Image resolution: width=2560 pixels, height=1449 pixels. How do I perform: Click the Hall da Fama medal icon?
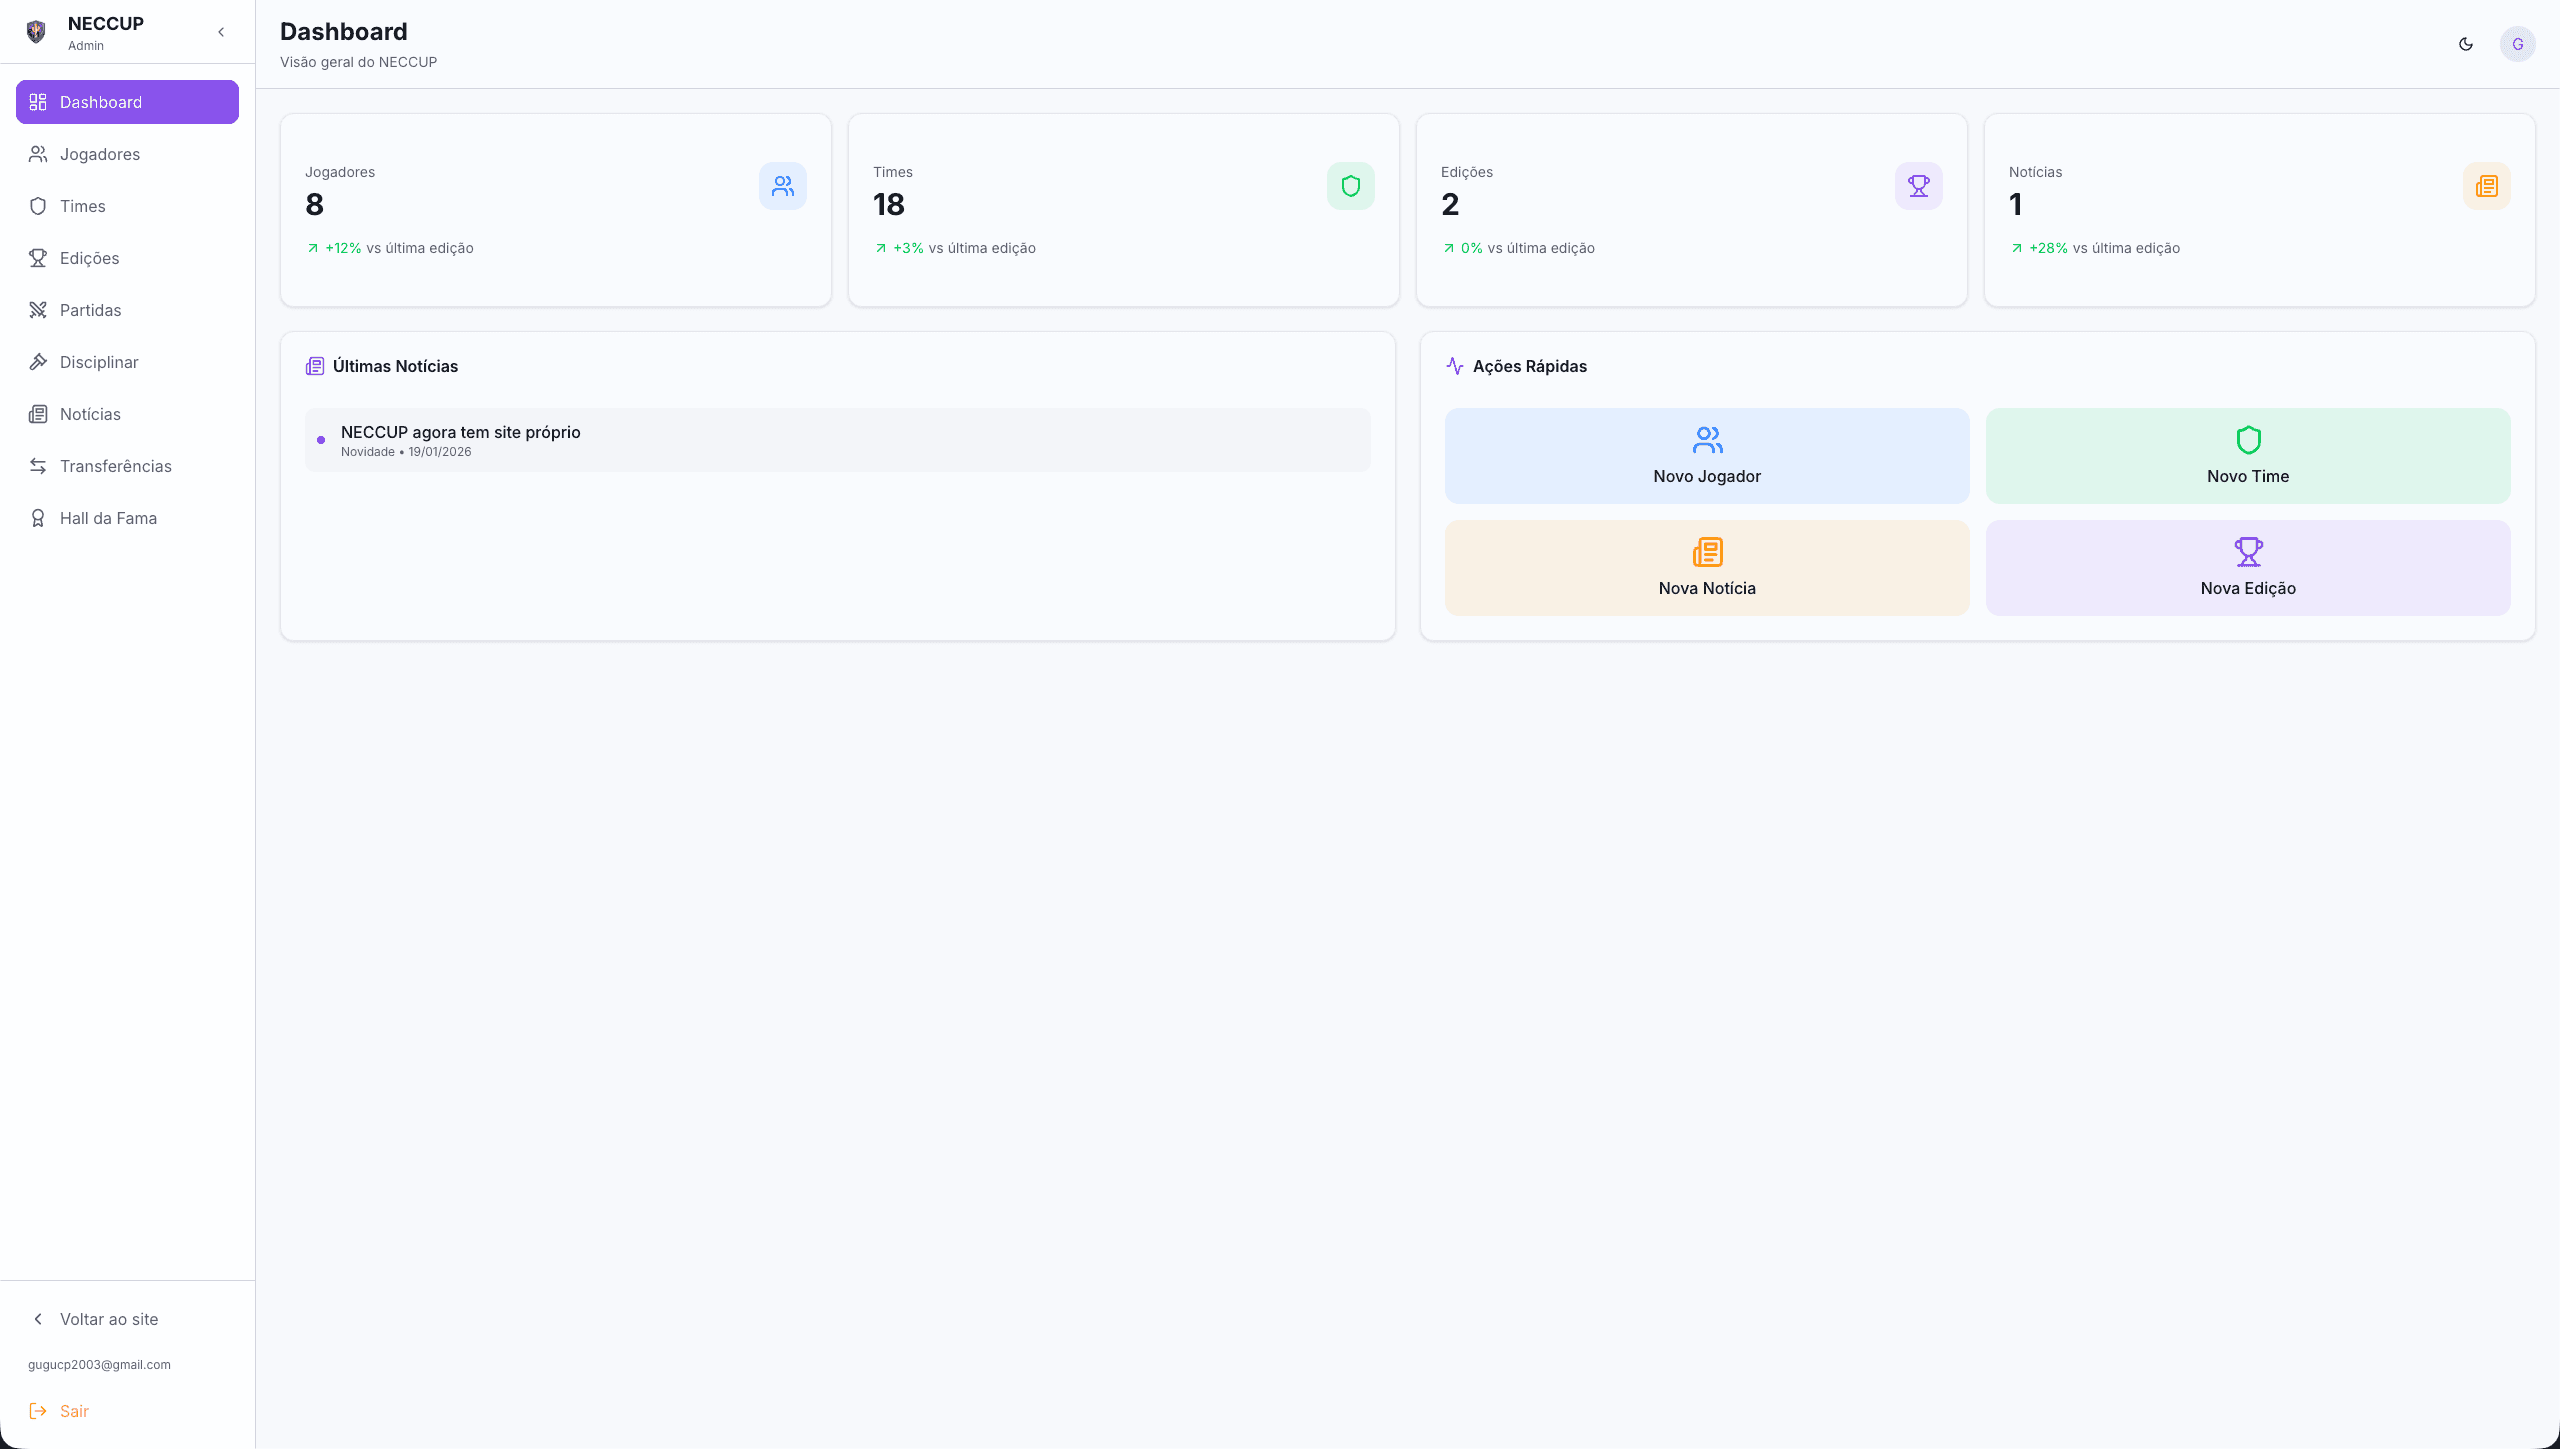(x=38, y=518)
